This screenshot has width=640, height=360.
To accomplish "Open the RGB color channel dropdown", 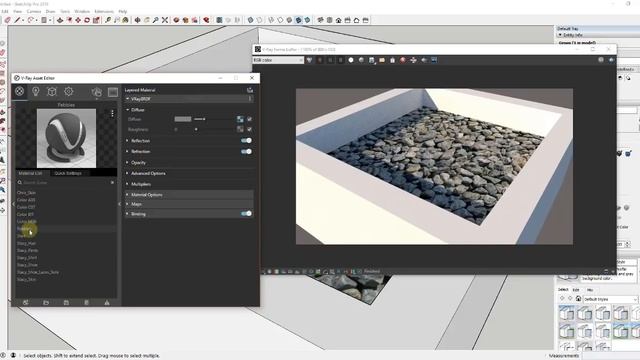I will (278, 60).
